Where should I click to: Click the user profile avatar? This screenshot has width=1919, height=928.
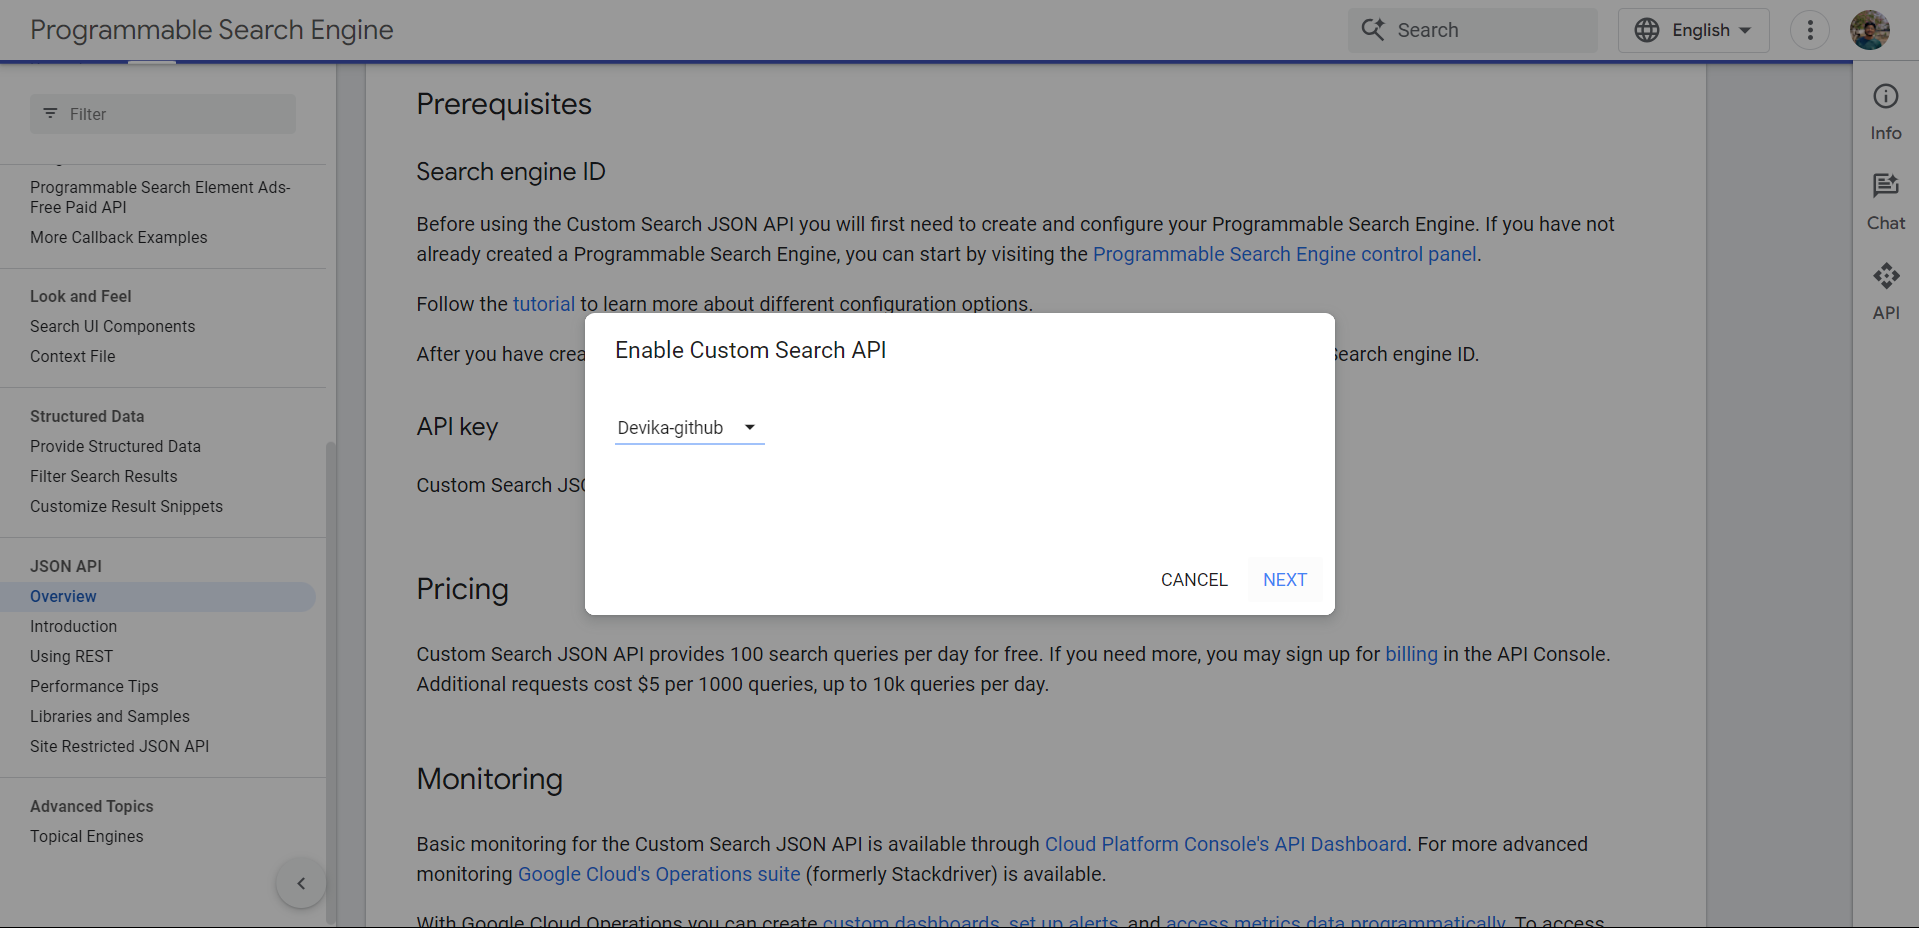point(1869,30)
